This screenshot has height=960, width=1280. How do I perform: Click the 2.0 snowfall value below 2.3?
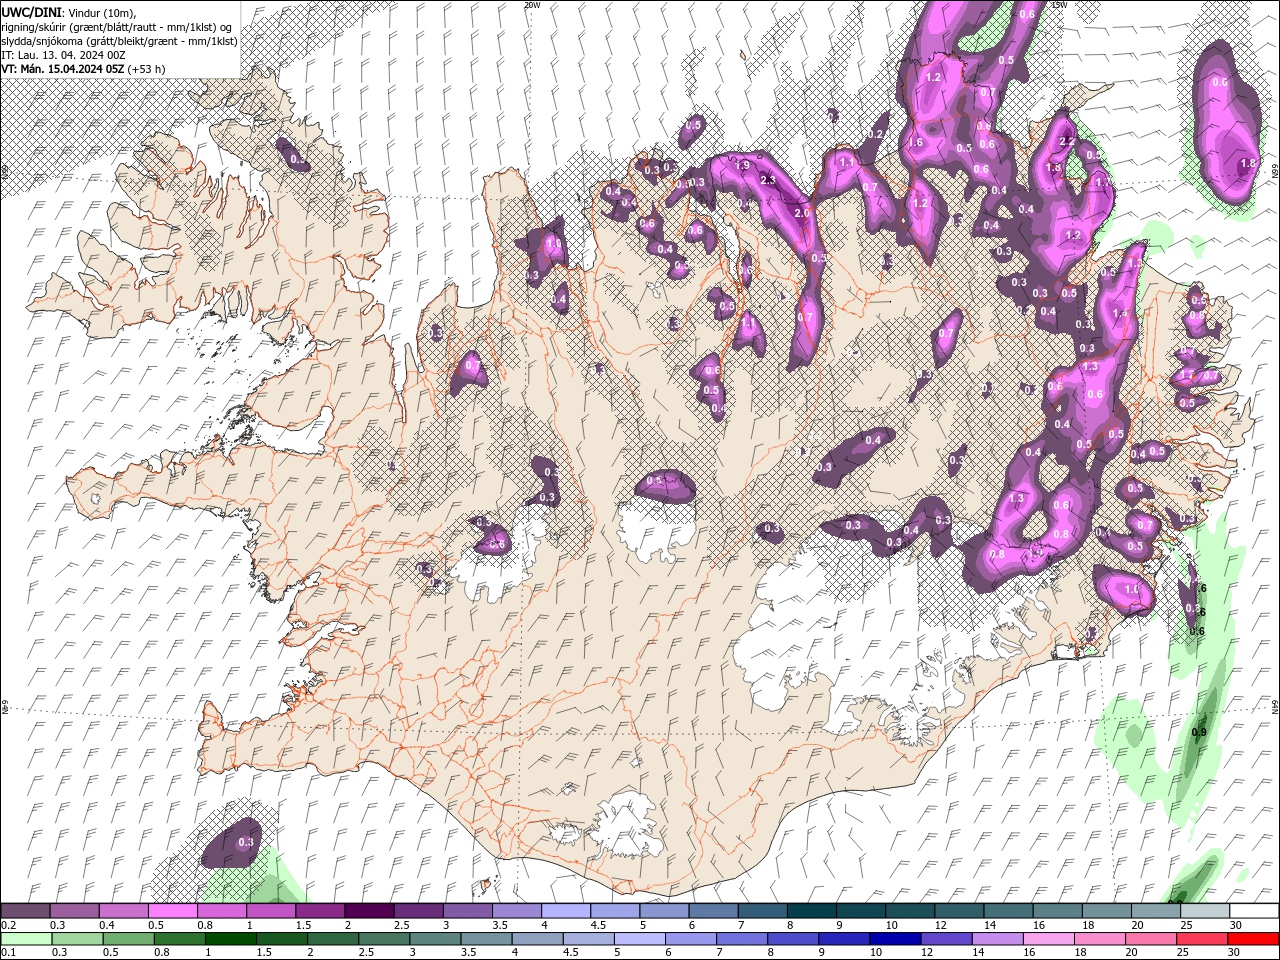(801, 213)
